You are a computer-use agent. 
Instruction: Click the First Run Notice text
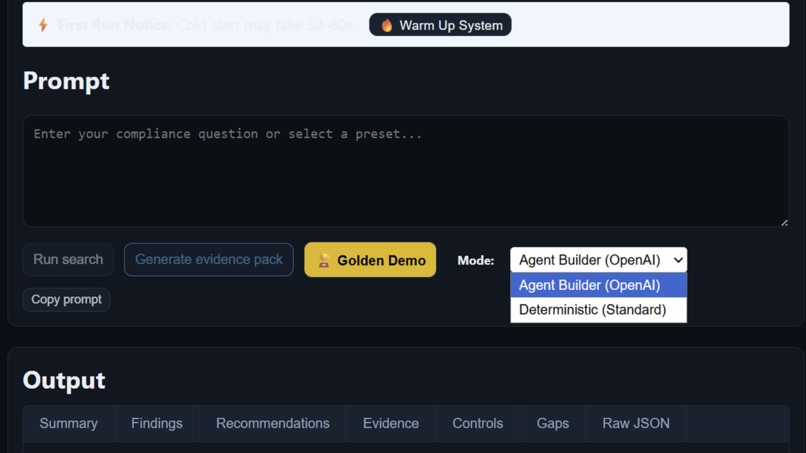tap(206, 25)
